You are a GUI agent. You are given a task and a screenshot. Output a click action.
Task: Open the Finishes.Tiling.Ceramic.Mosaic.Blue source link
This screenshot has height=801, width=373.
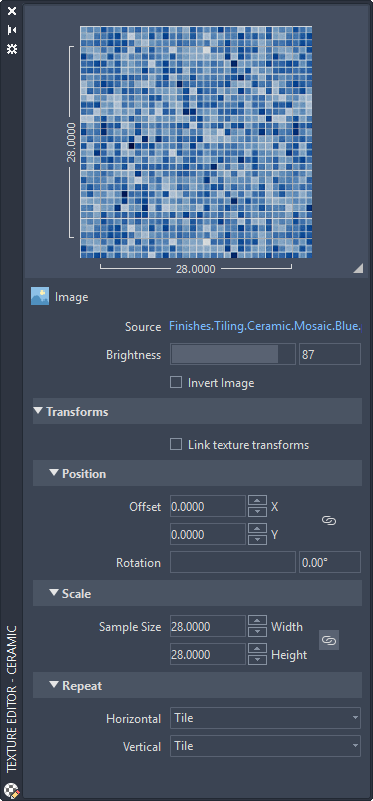[265, 326]
